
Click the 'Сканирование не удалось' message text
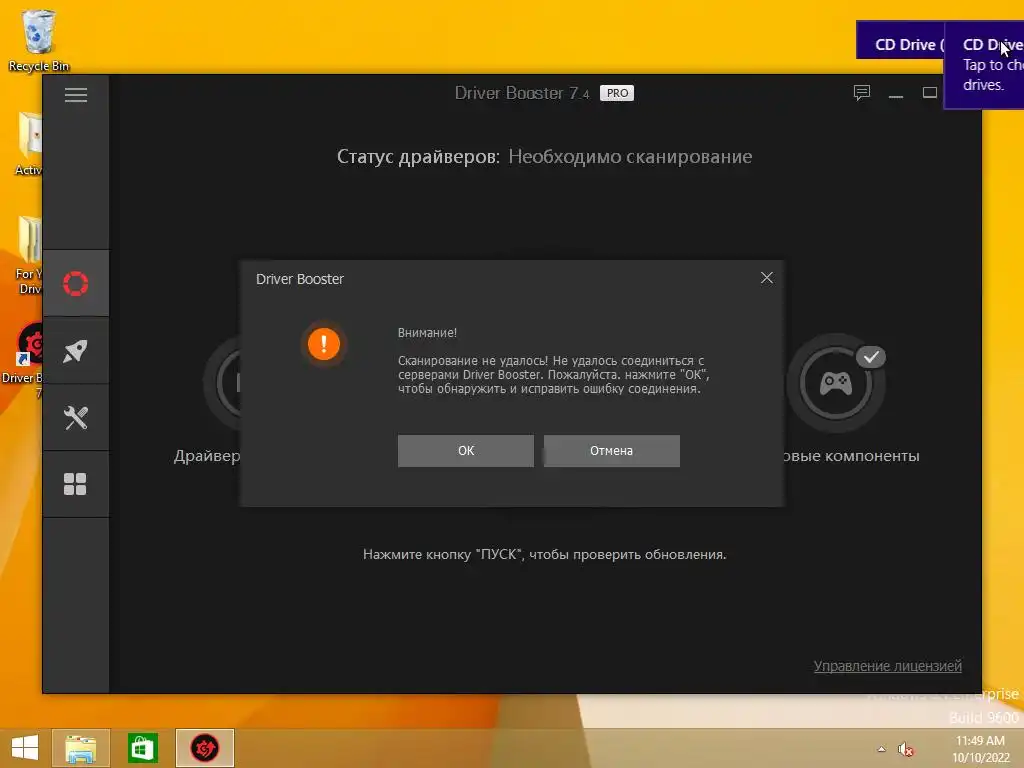554,375
